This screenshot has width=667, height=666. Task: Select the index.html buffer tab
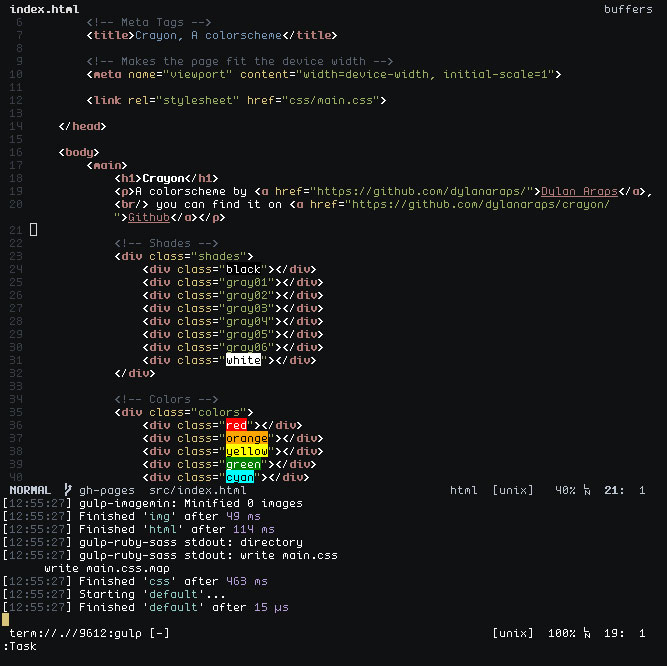point(44,9)
